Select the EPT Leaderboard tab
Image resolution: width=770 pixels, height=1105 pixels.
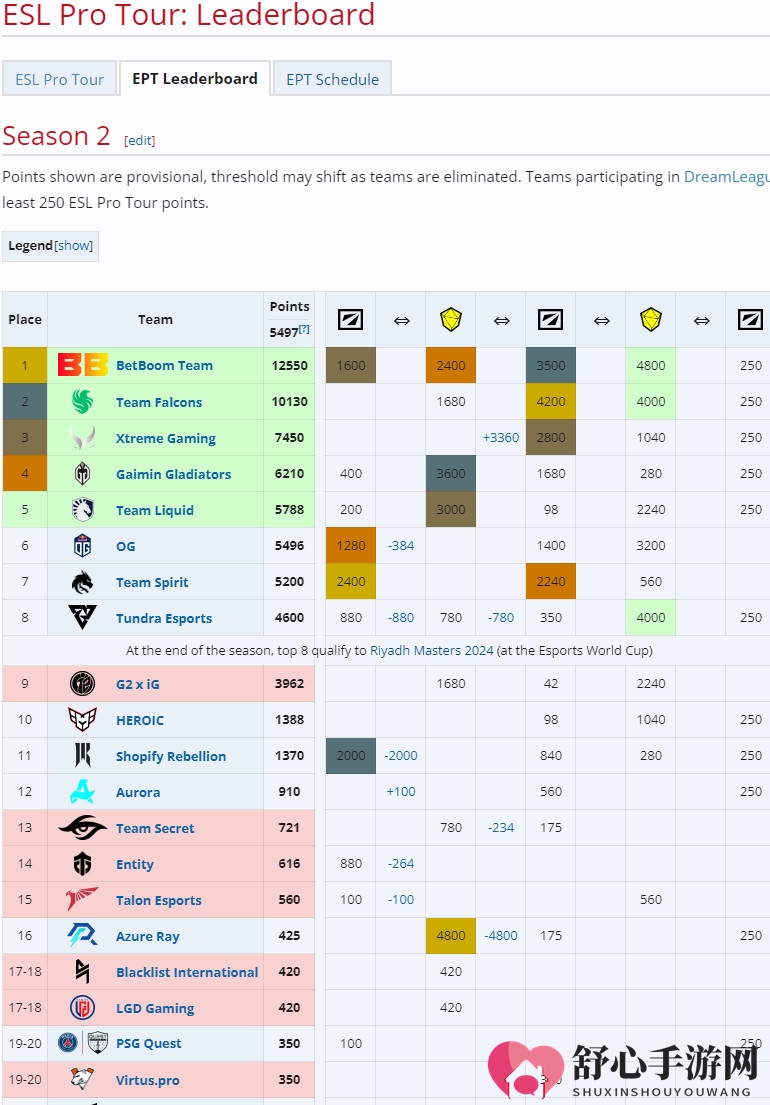coord(195,78)
